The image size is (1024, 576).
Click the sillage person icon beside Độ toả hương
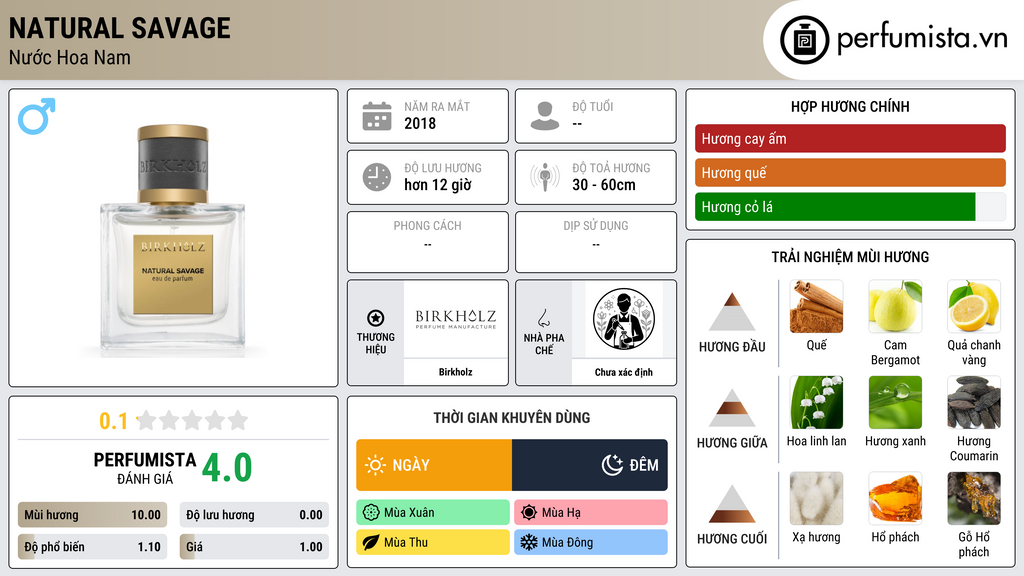pyautogui.click(x=545, y=177)
